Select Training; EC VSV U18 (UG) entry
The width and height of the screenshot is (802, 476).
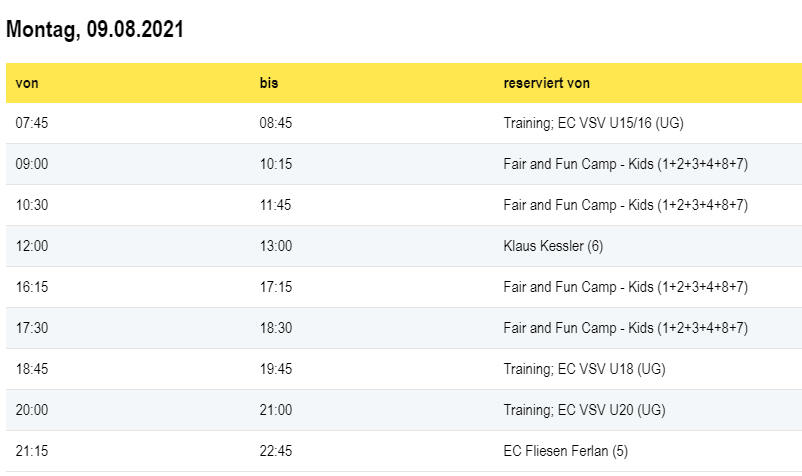pos(584,369)
